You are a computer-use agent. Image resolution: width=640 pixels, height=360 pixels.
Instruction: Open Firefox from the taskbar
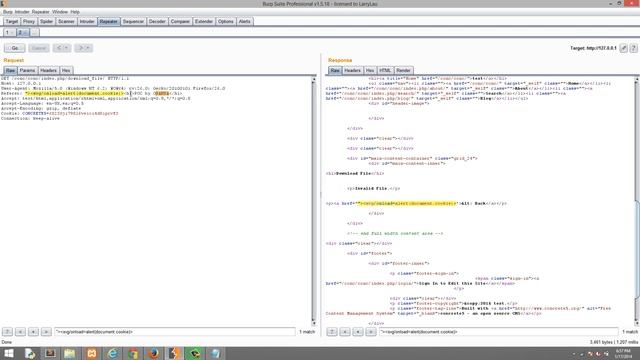(x=153, y=353)
